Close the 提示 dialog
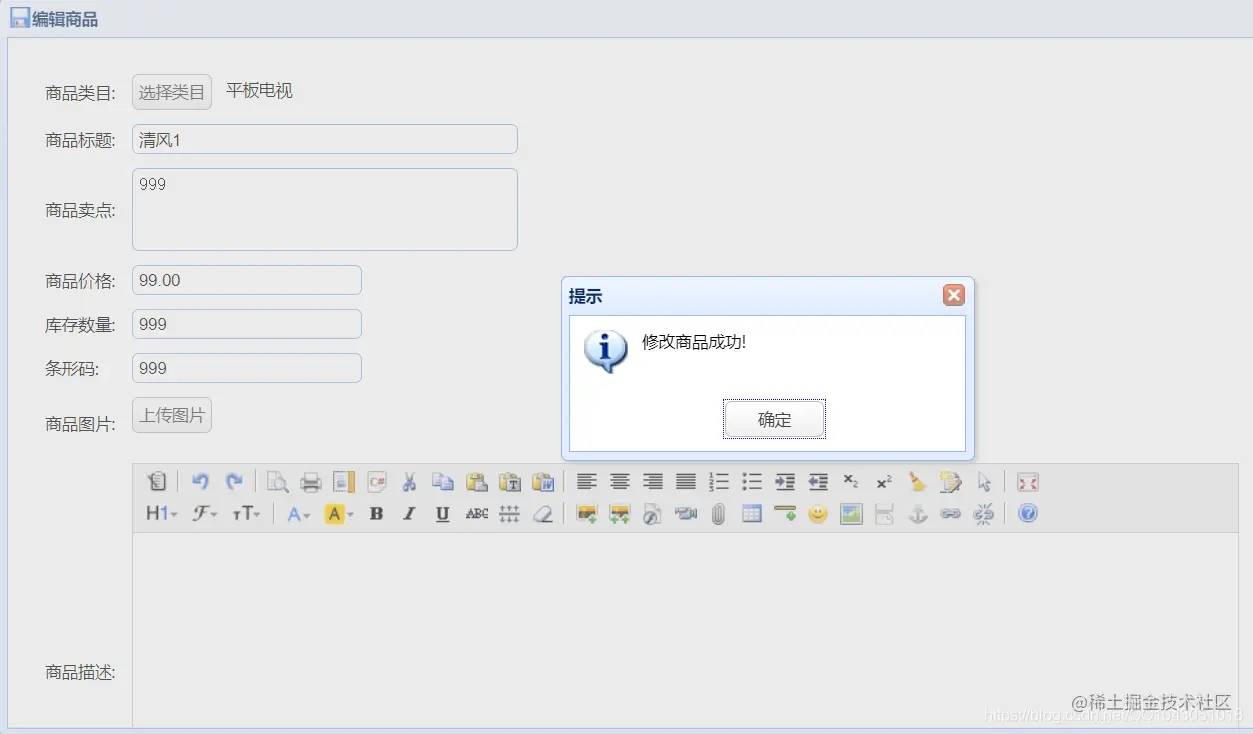Screen dimensions: 1253x734 pos(954,295)
